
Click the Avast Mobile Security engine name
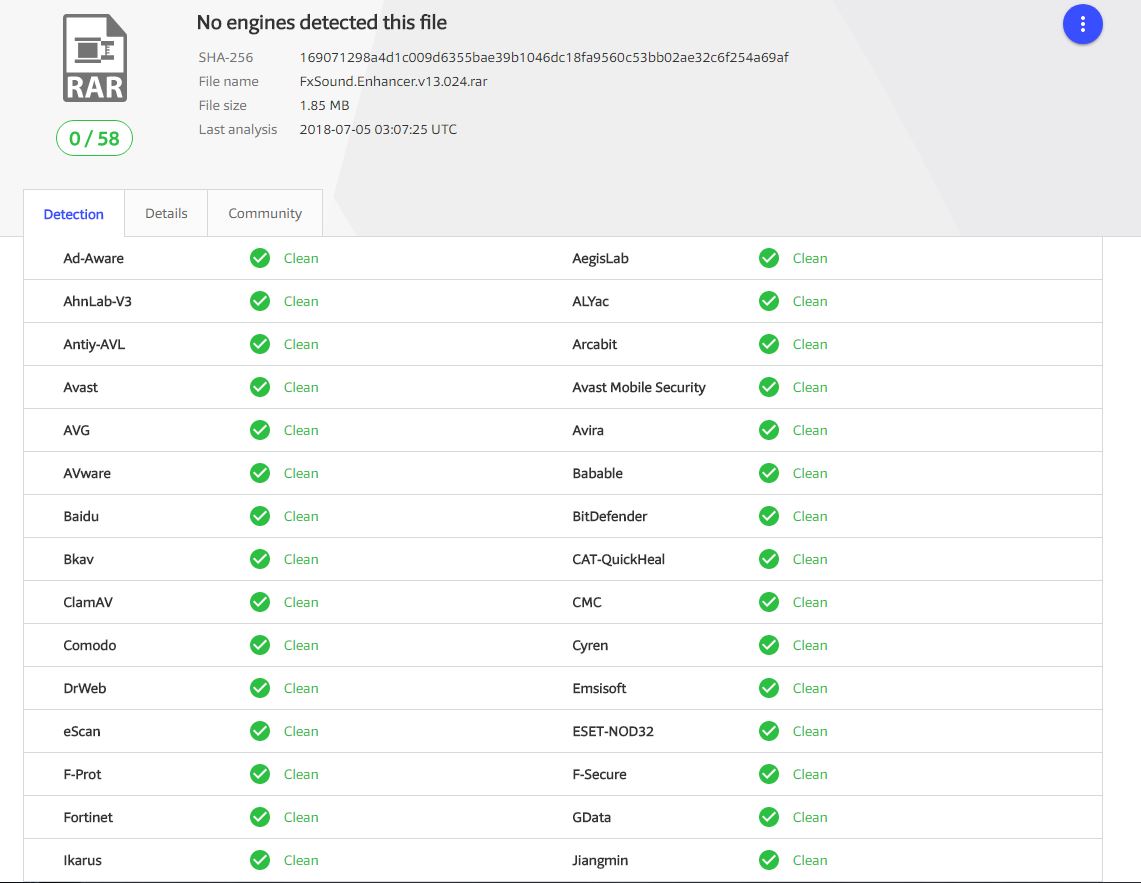coord(639,387)
